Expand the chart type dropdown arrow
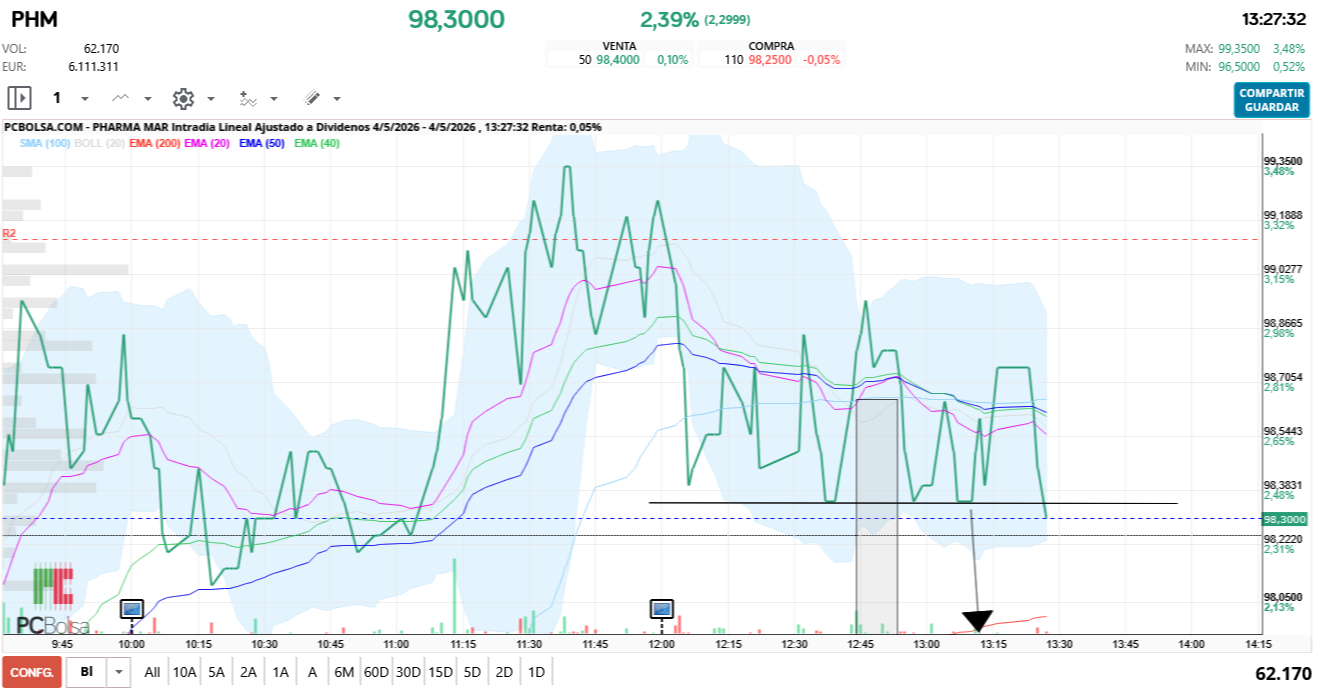This screenshot has width=1325, height=693. 148,99
